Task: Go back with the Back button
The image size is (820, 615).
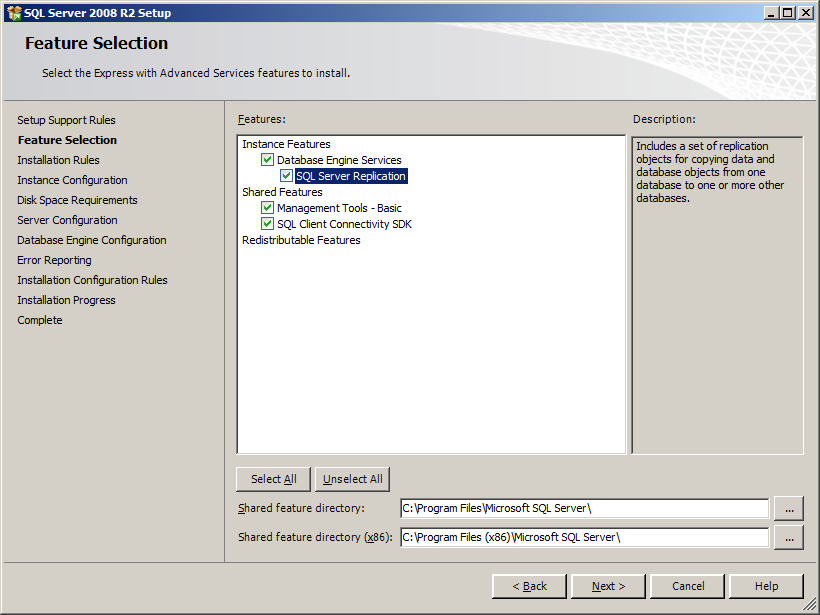Action: 529,586
